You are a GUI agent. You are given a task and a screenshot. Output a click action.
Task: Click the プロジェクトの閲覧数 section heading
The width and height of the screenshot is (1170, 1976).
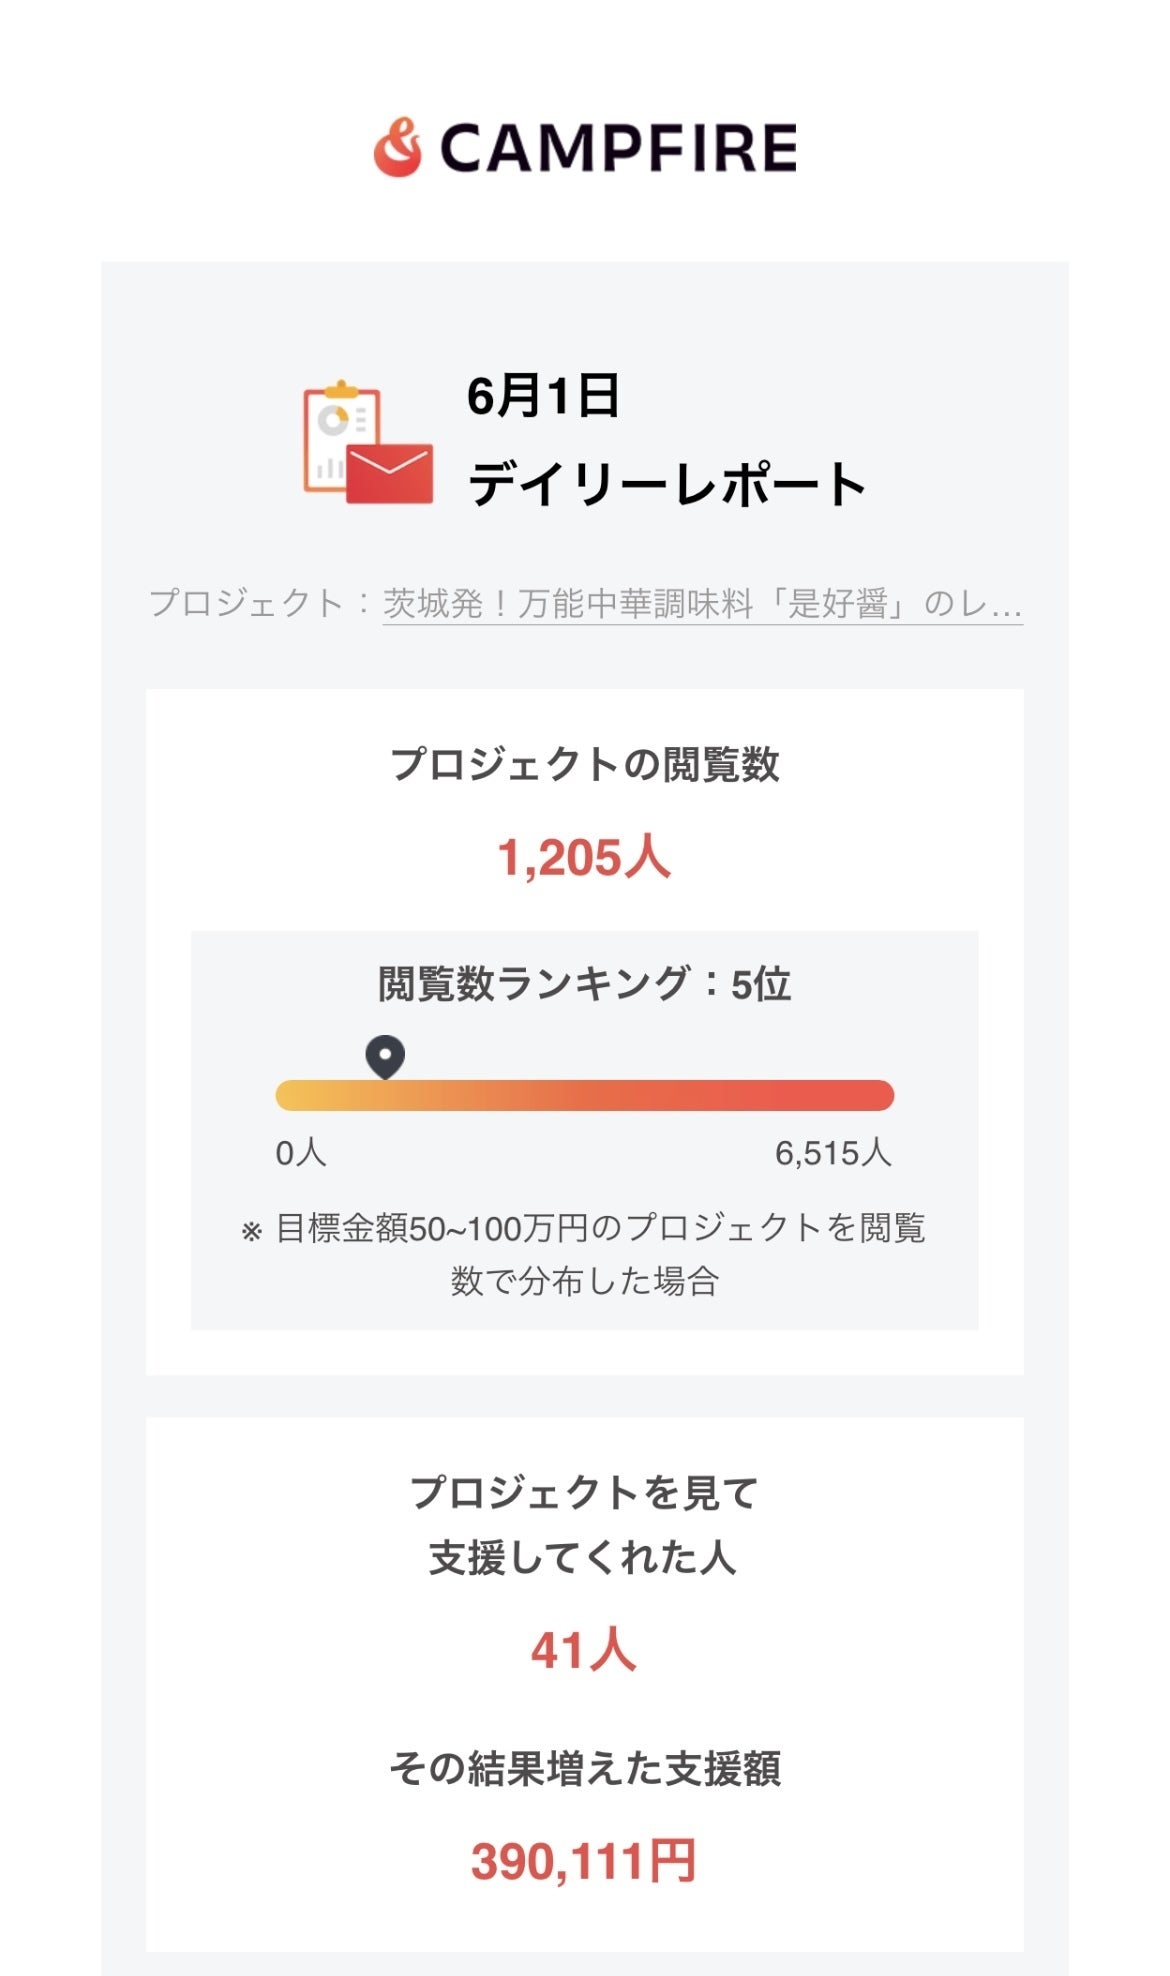(585, 765)
